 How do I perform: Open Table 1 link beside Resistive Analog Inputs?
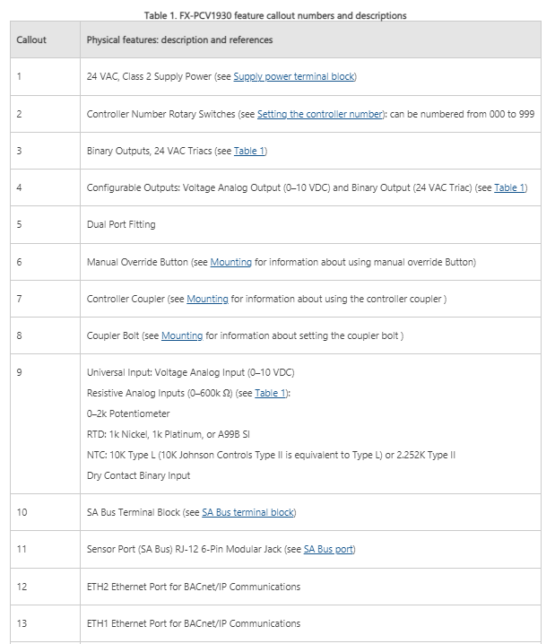tap(270, 393)
